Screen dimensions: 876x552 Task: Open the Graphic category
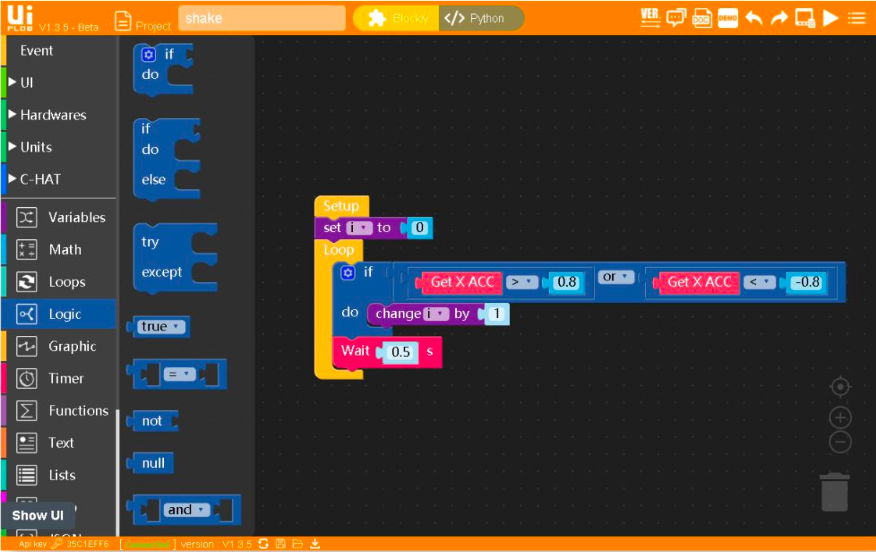pyautogui.click(x=60, y=346)
